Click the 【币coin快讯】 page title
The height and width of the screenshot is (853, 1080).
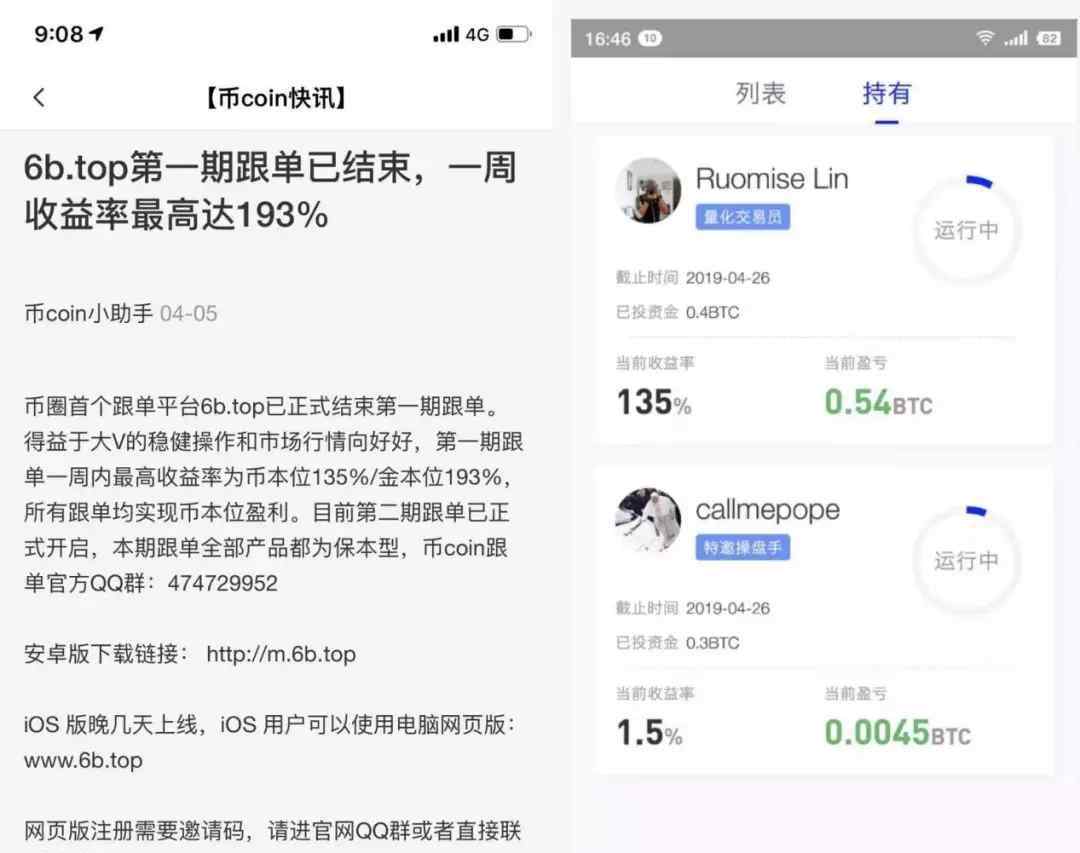(276, 98)
